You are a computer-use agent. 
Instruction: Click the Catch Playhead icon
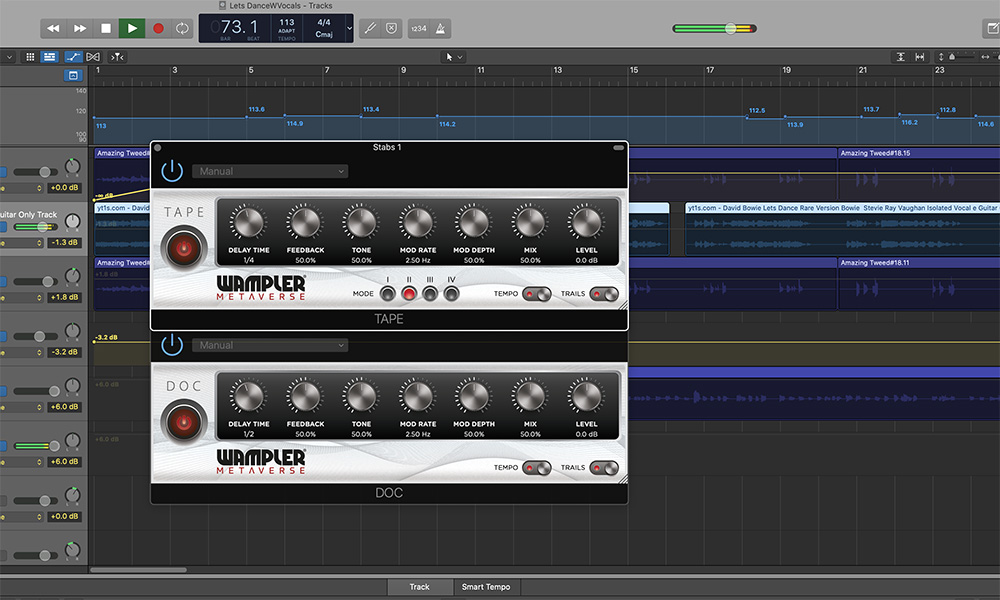coord(117,57)
